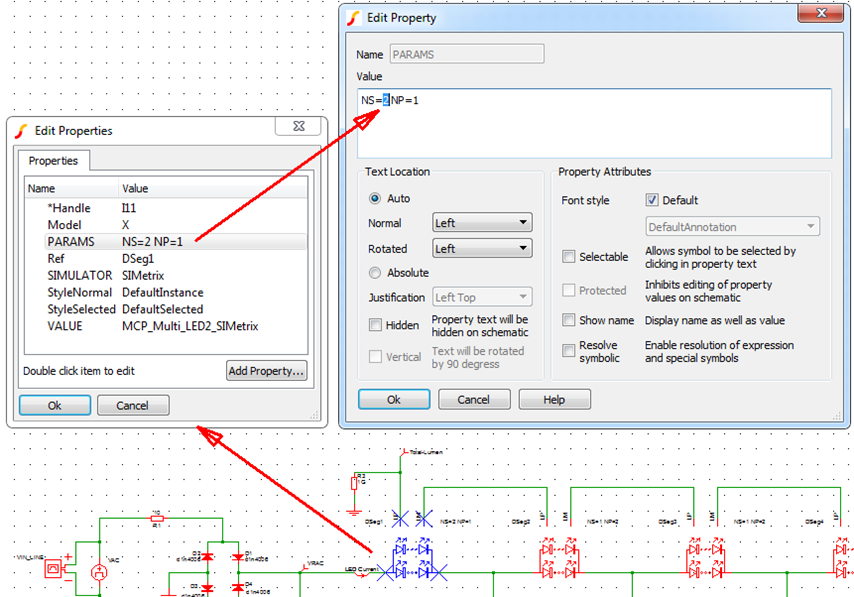The image size is (854, 597).
Task: Uncheck the Default font style checkbox
Action: (652, 200)
